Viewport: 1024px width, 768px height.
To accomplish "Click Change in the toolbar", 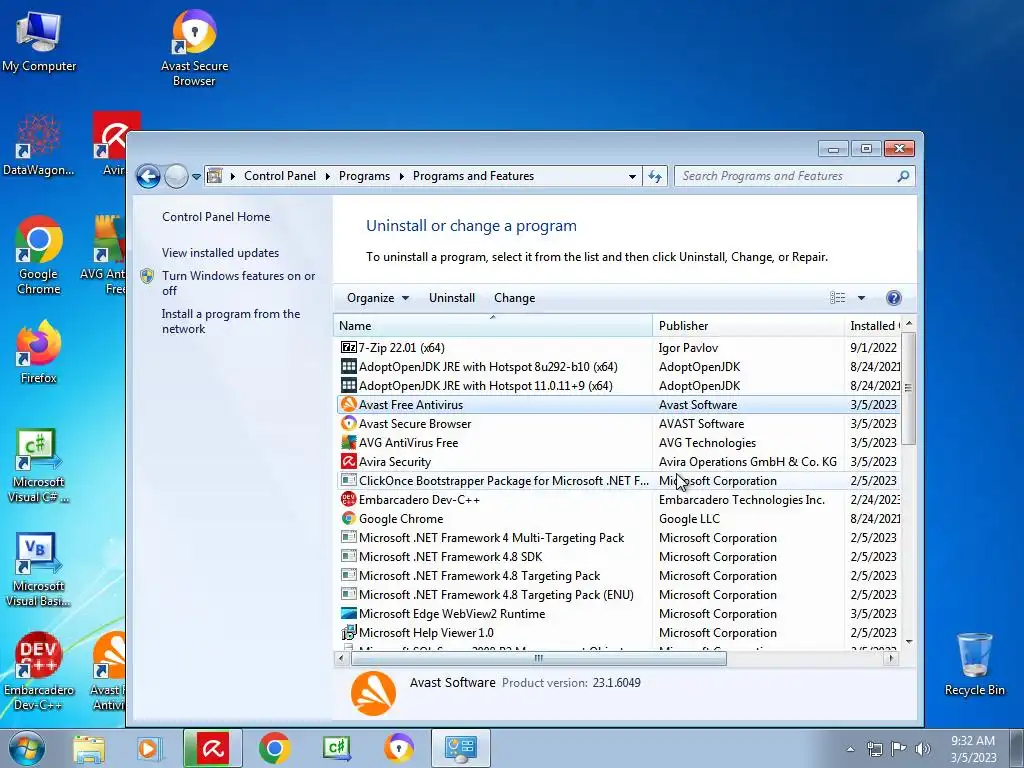I will coord(514,298).
